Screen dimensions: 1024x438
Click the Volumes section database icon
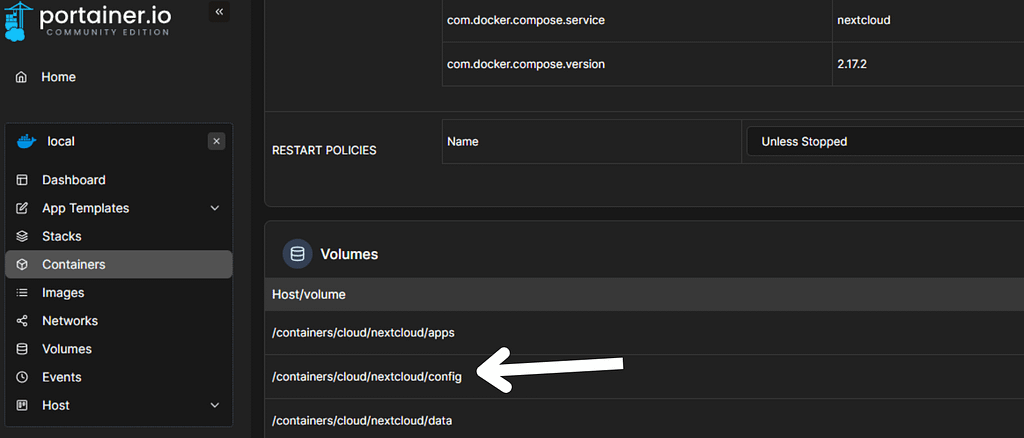[x=297, y=254]
